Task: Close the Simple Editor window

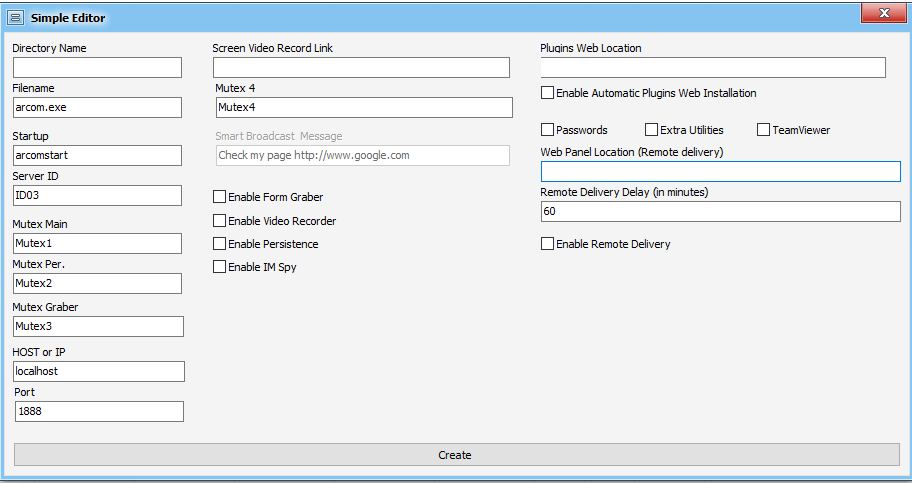Action: click(x=877, y=14)
